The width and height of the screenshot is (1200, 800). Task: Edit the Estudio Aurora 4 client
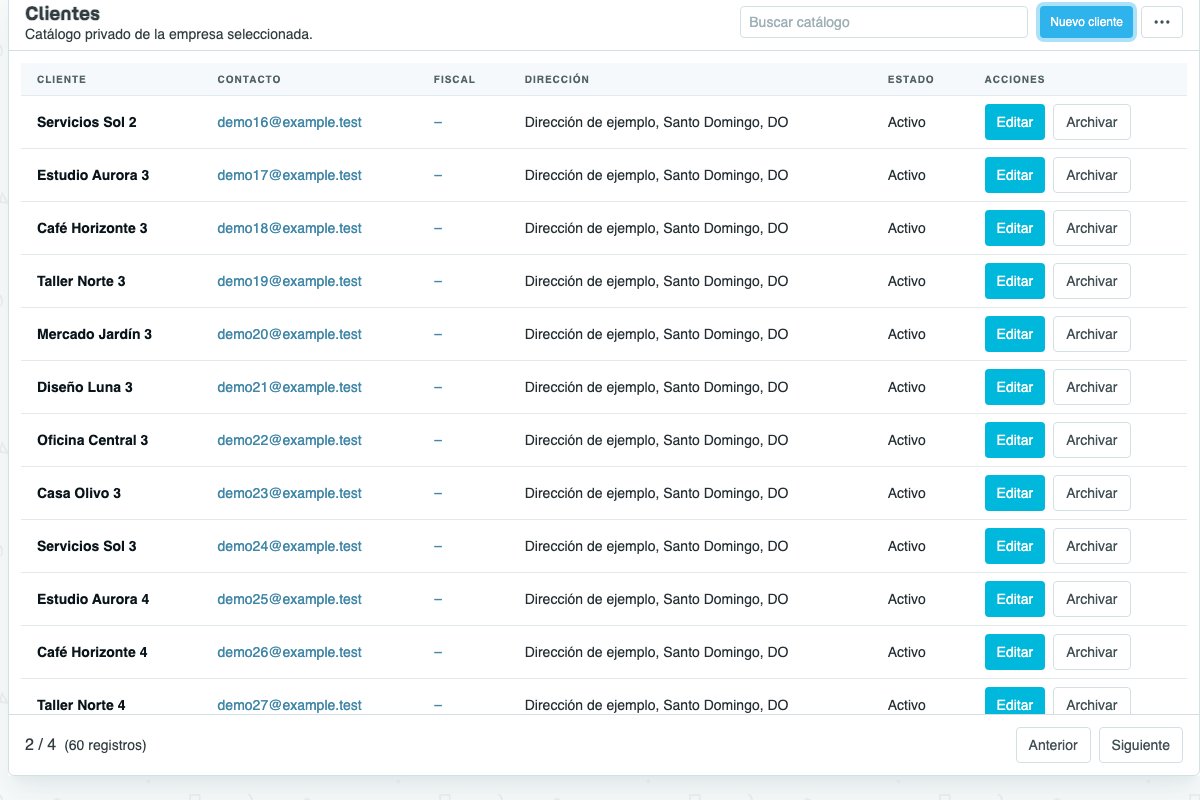[1015, 599]
